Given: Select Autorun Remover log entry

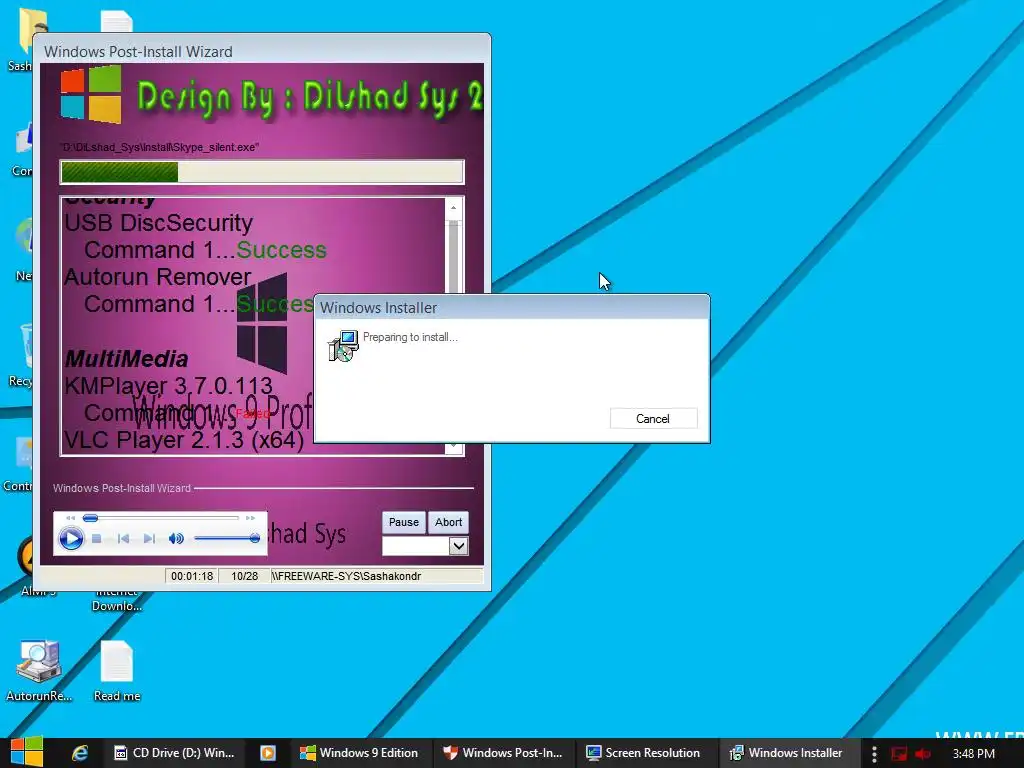Looking at the screenshot, I should [157, 277].
